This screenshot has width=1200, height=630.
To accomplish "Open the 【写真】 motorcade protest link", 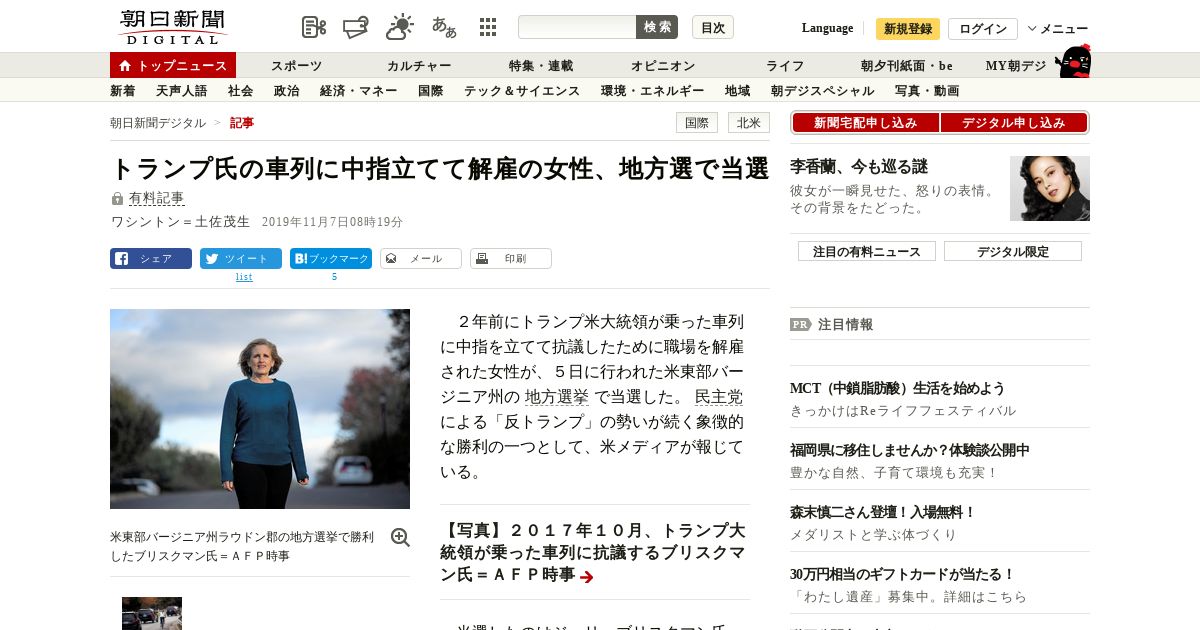I will [x=592, y=552].
